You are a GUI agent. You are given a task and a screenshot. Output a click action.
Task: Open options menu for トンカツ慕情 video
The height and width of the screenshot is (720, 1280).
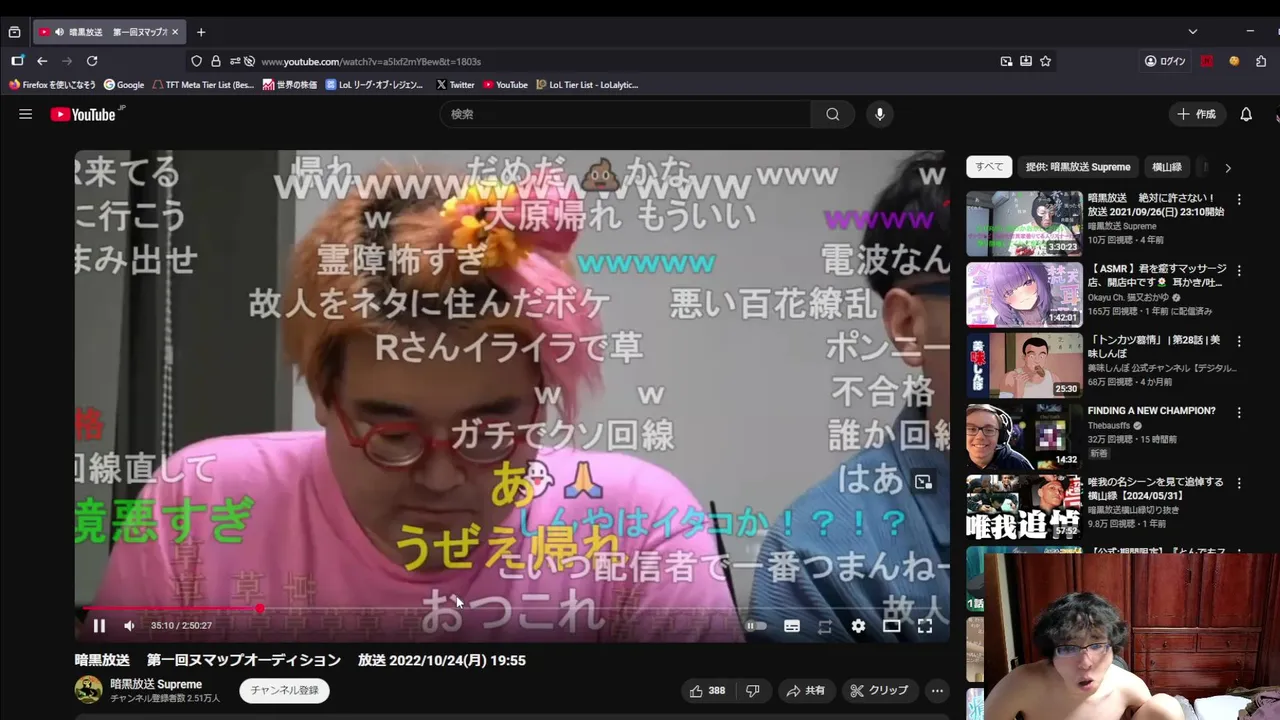[1239, 341]
